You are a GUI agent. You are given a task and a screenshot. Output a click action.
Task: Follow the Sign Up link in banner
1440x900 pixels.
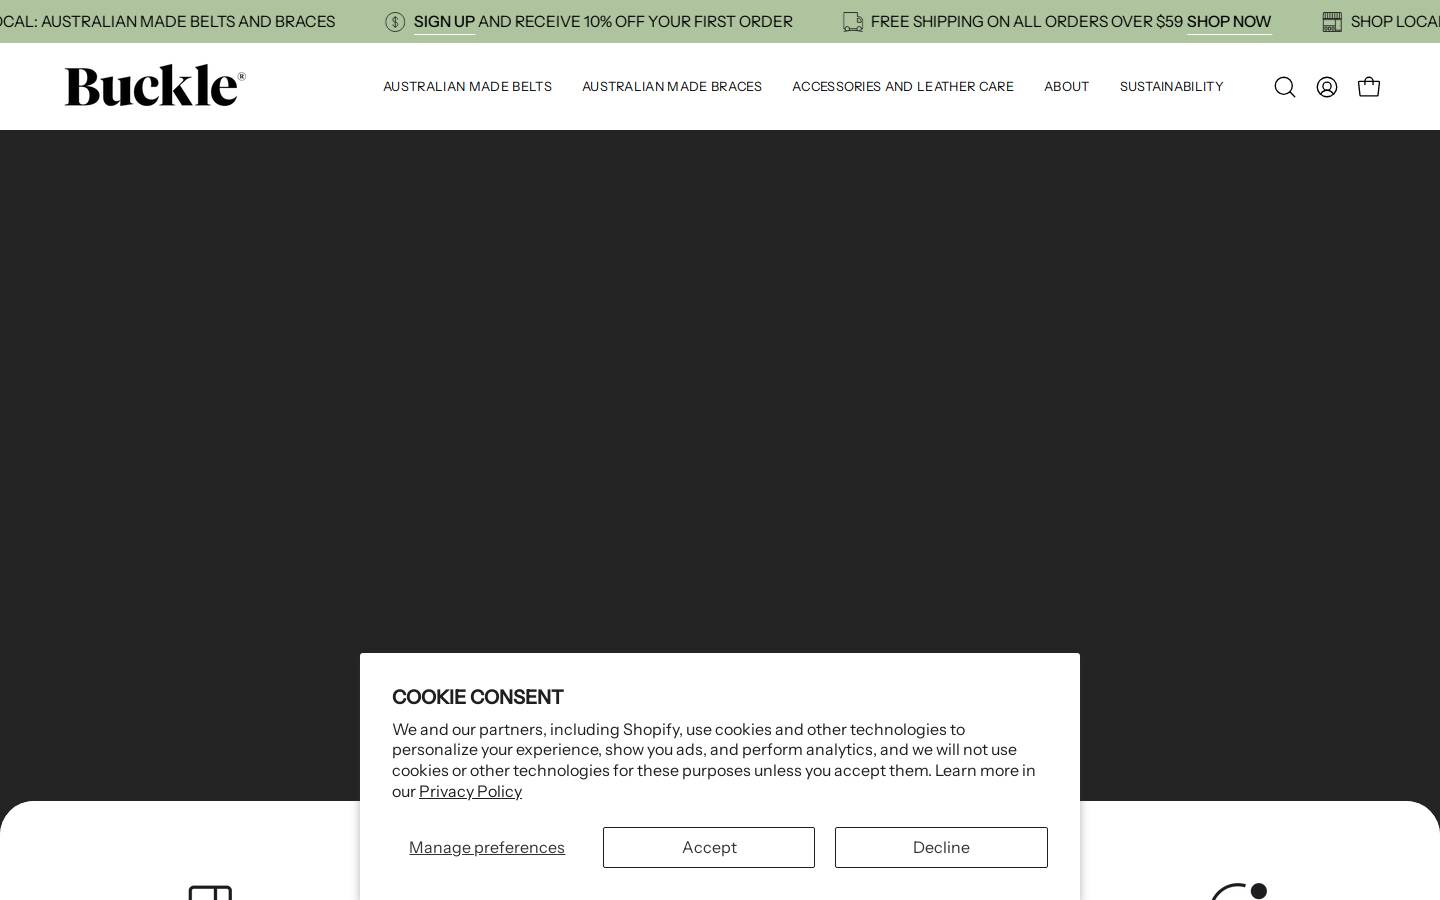[x=444, y=22]
